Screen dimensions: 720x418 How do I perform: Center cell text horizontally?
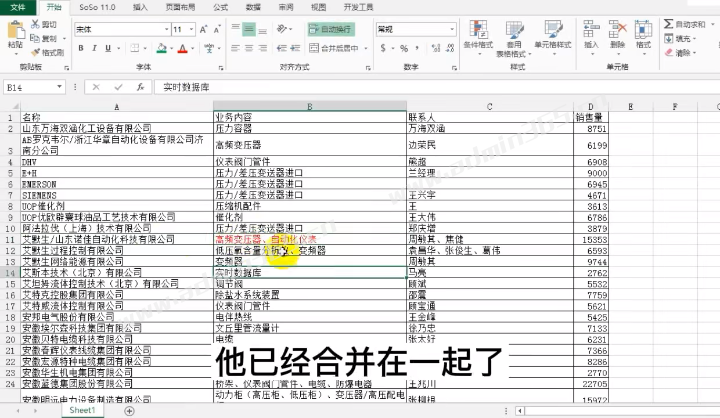[249, 48]
